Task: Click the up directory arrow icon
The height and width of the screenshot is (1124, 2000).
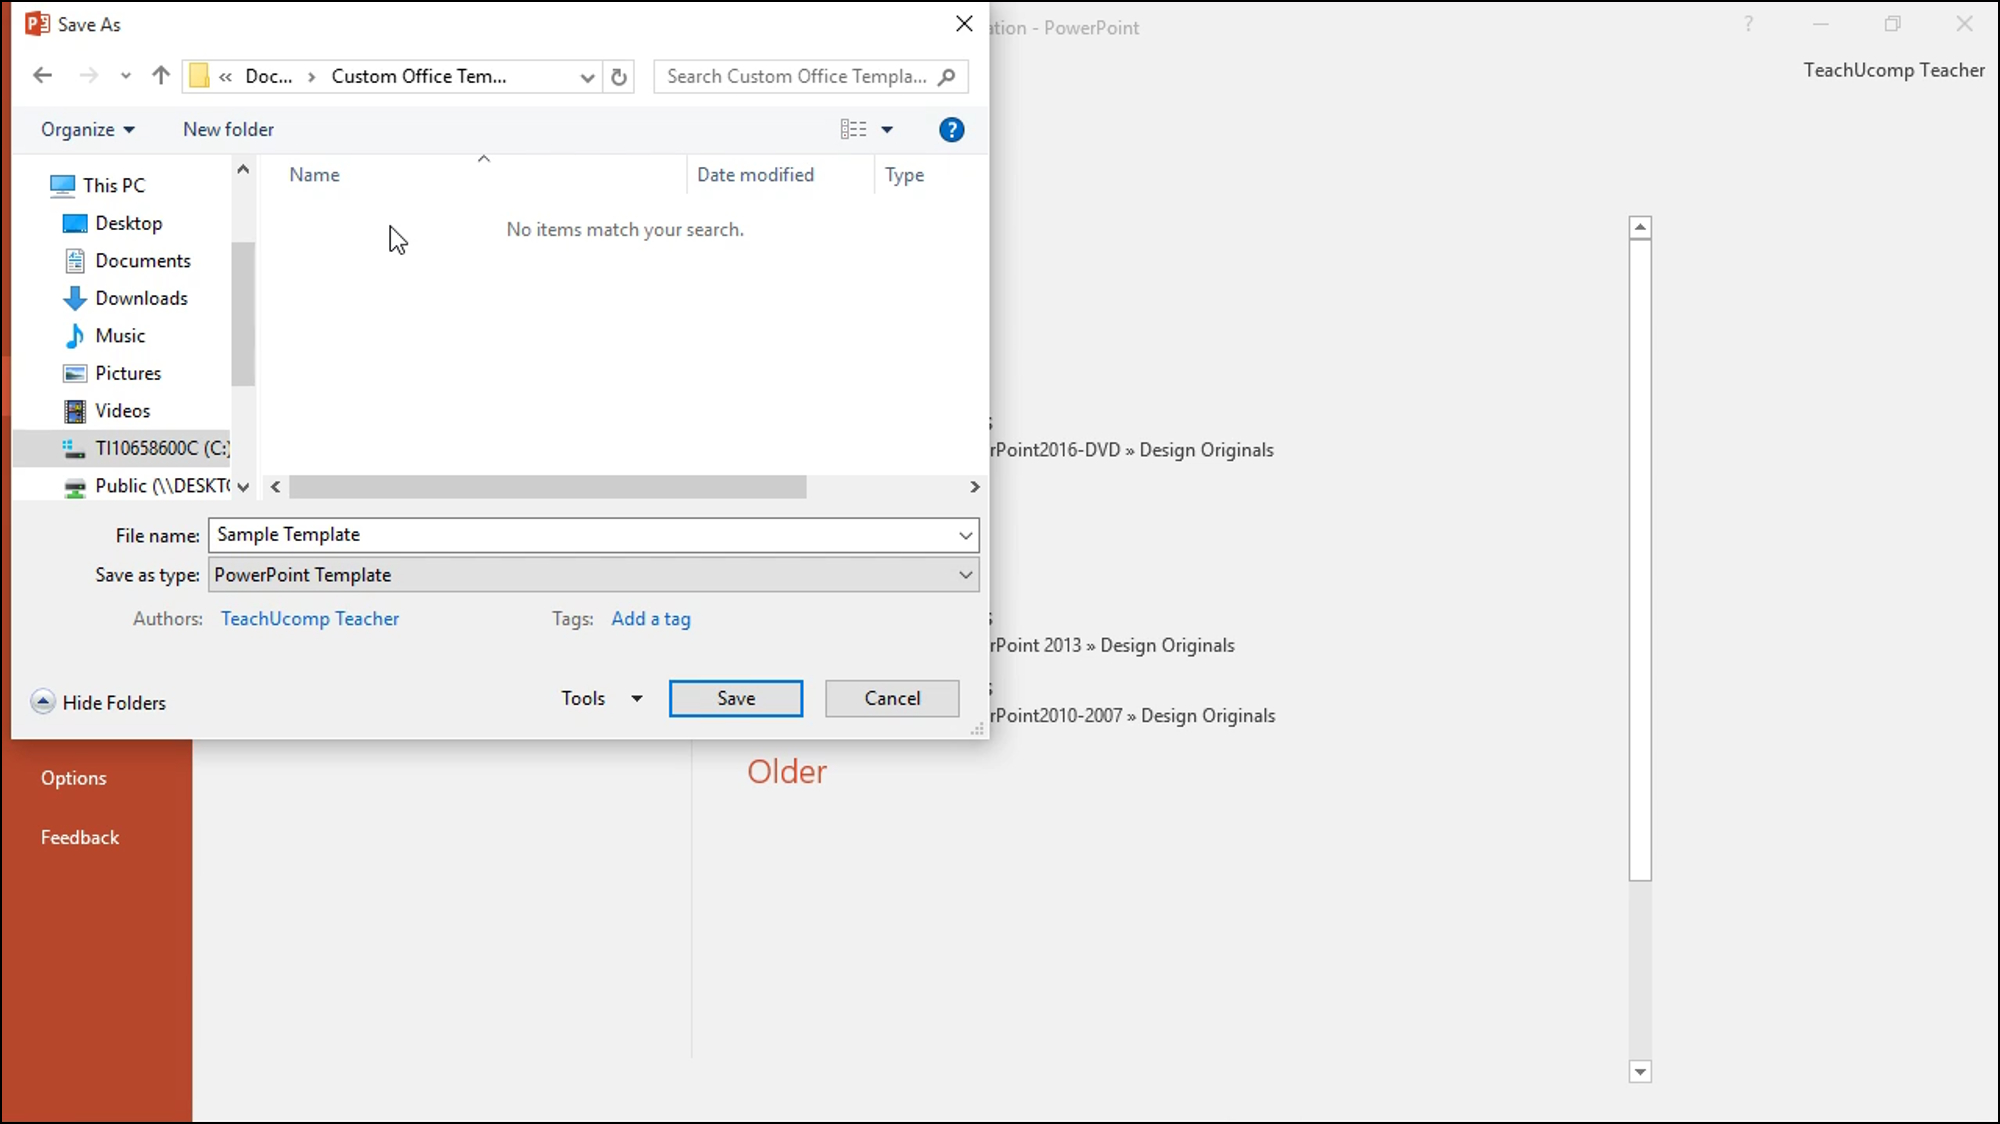Action: 161,76
